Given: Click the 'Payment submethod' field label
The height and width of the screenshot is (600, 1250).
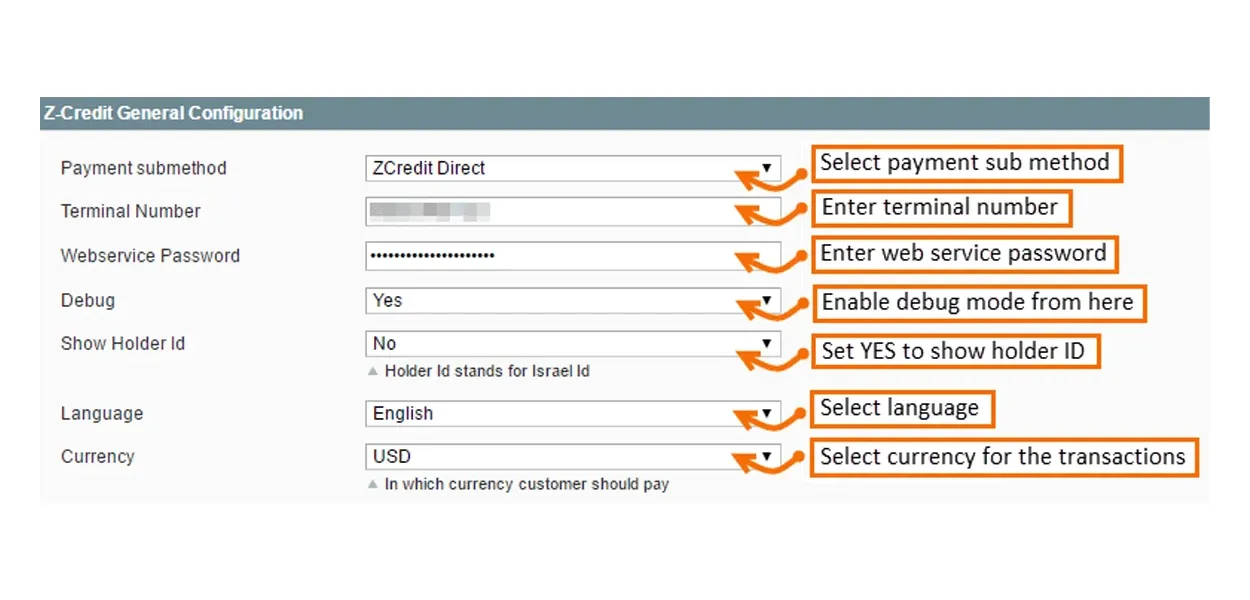Looking at the screenshot, I should [144, 168].
